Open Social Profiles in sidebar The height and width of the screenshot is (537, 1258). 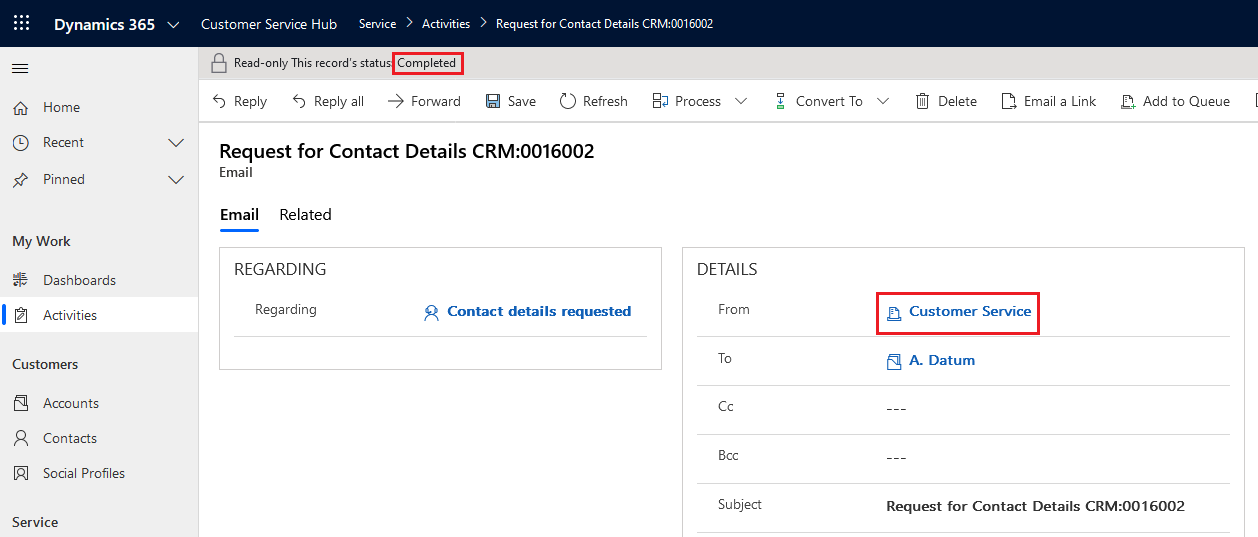pos(99,473)
